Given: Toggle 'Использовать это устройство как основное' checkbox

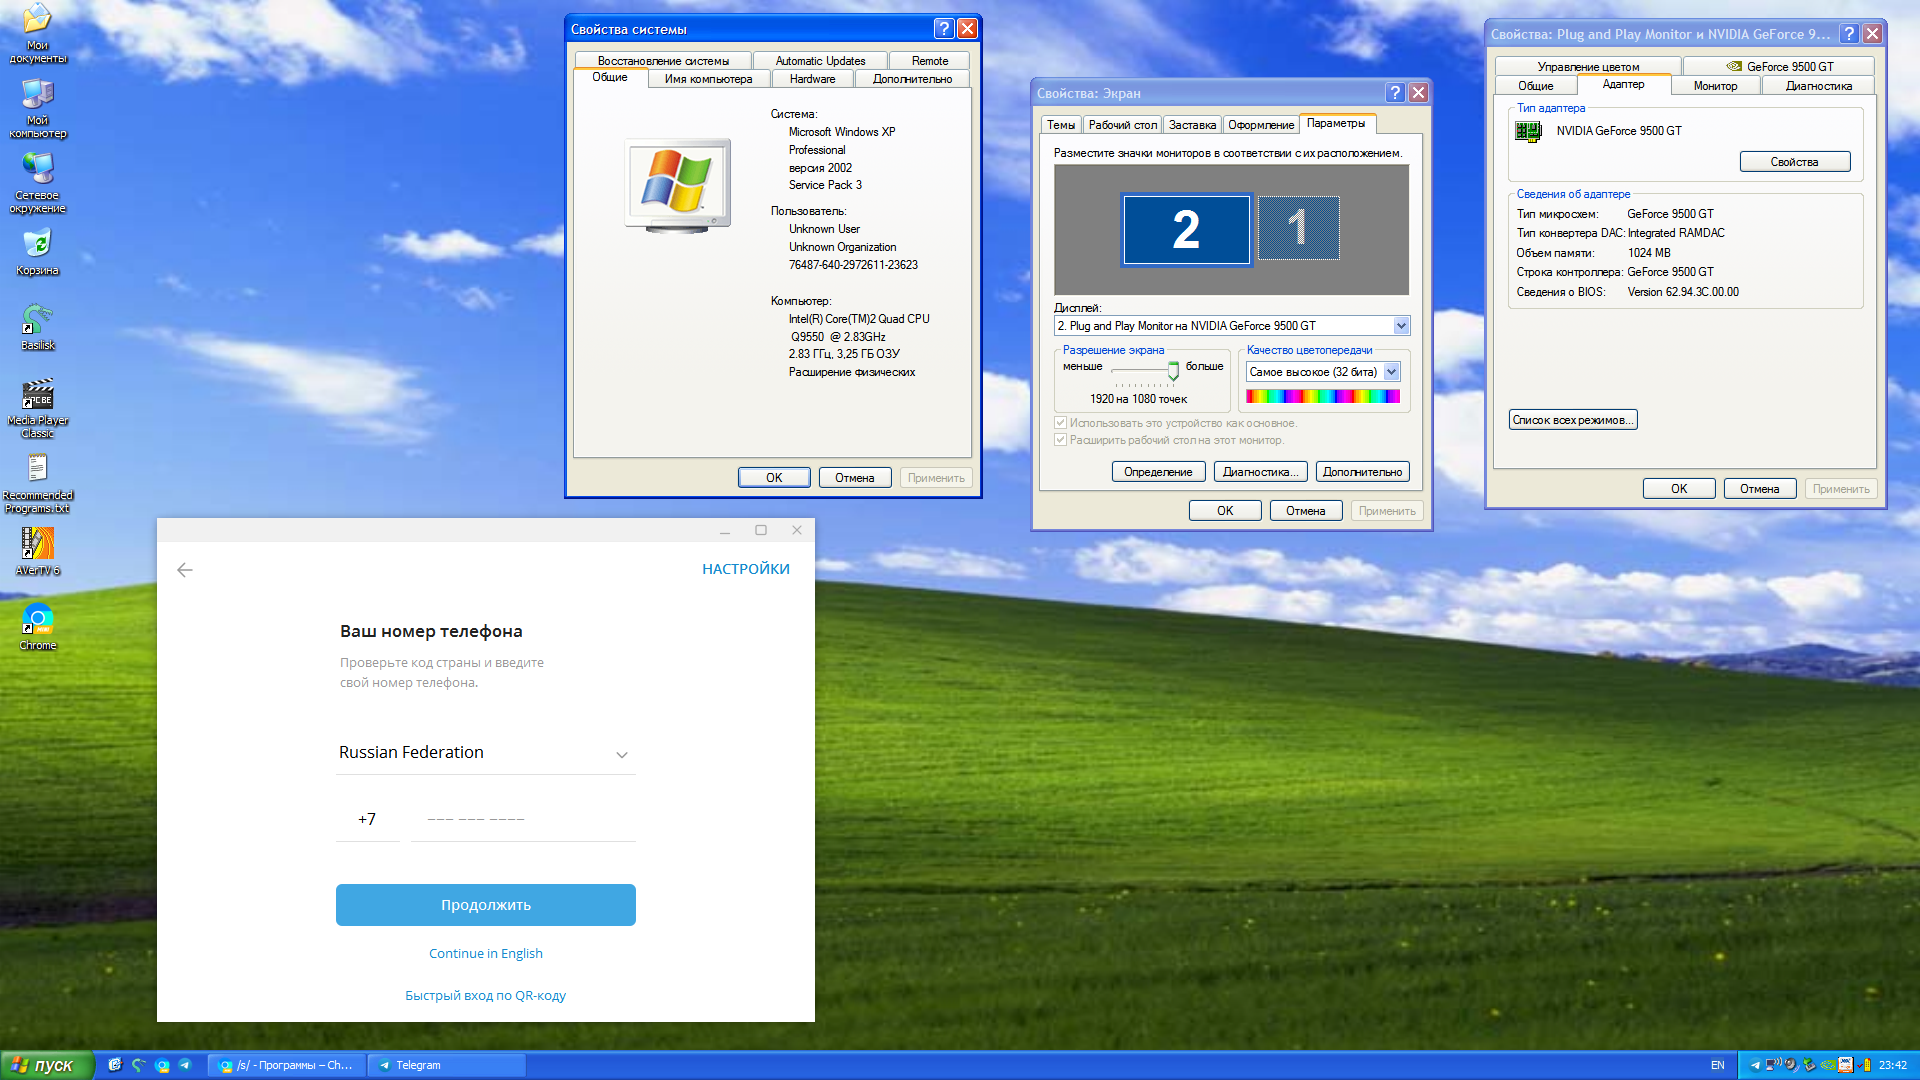Looking at the screenshot, I should (x=1061, y=423).
